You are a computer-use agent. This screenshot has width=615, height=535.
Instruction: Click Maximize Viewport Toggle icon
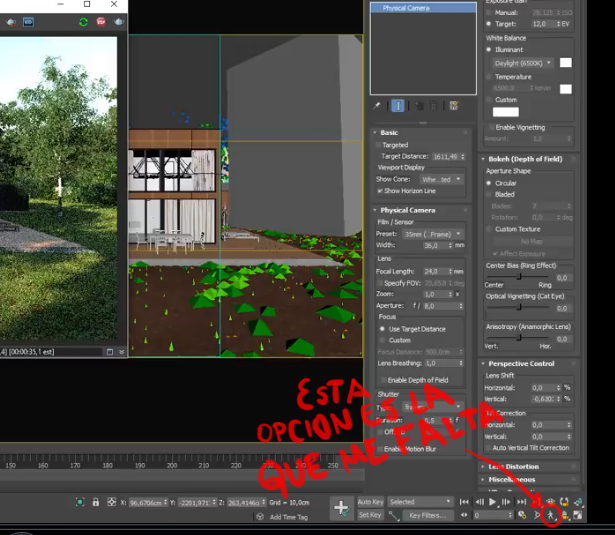click(x=578, y=515)
